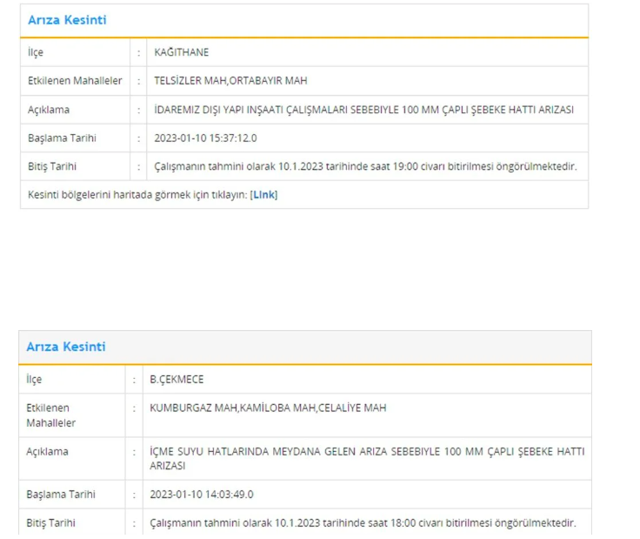Select the B.ÇEKMECE district value
Viewport: 640px width, 539px height.
pyautogui.click(x=177, y=380)
